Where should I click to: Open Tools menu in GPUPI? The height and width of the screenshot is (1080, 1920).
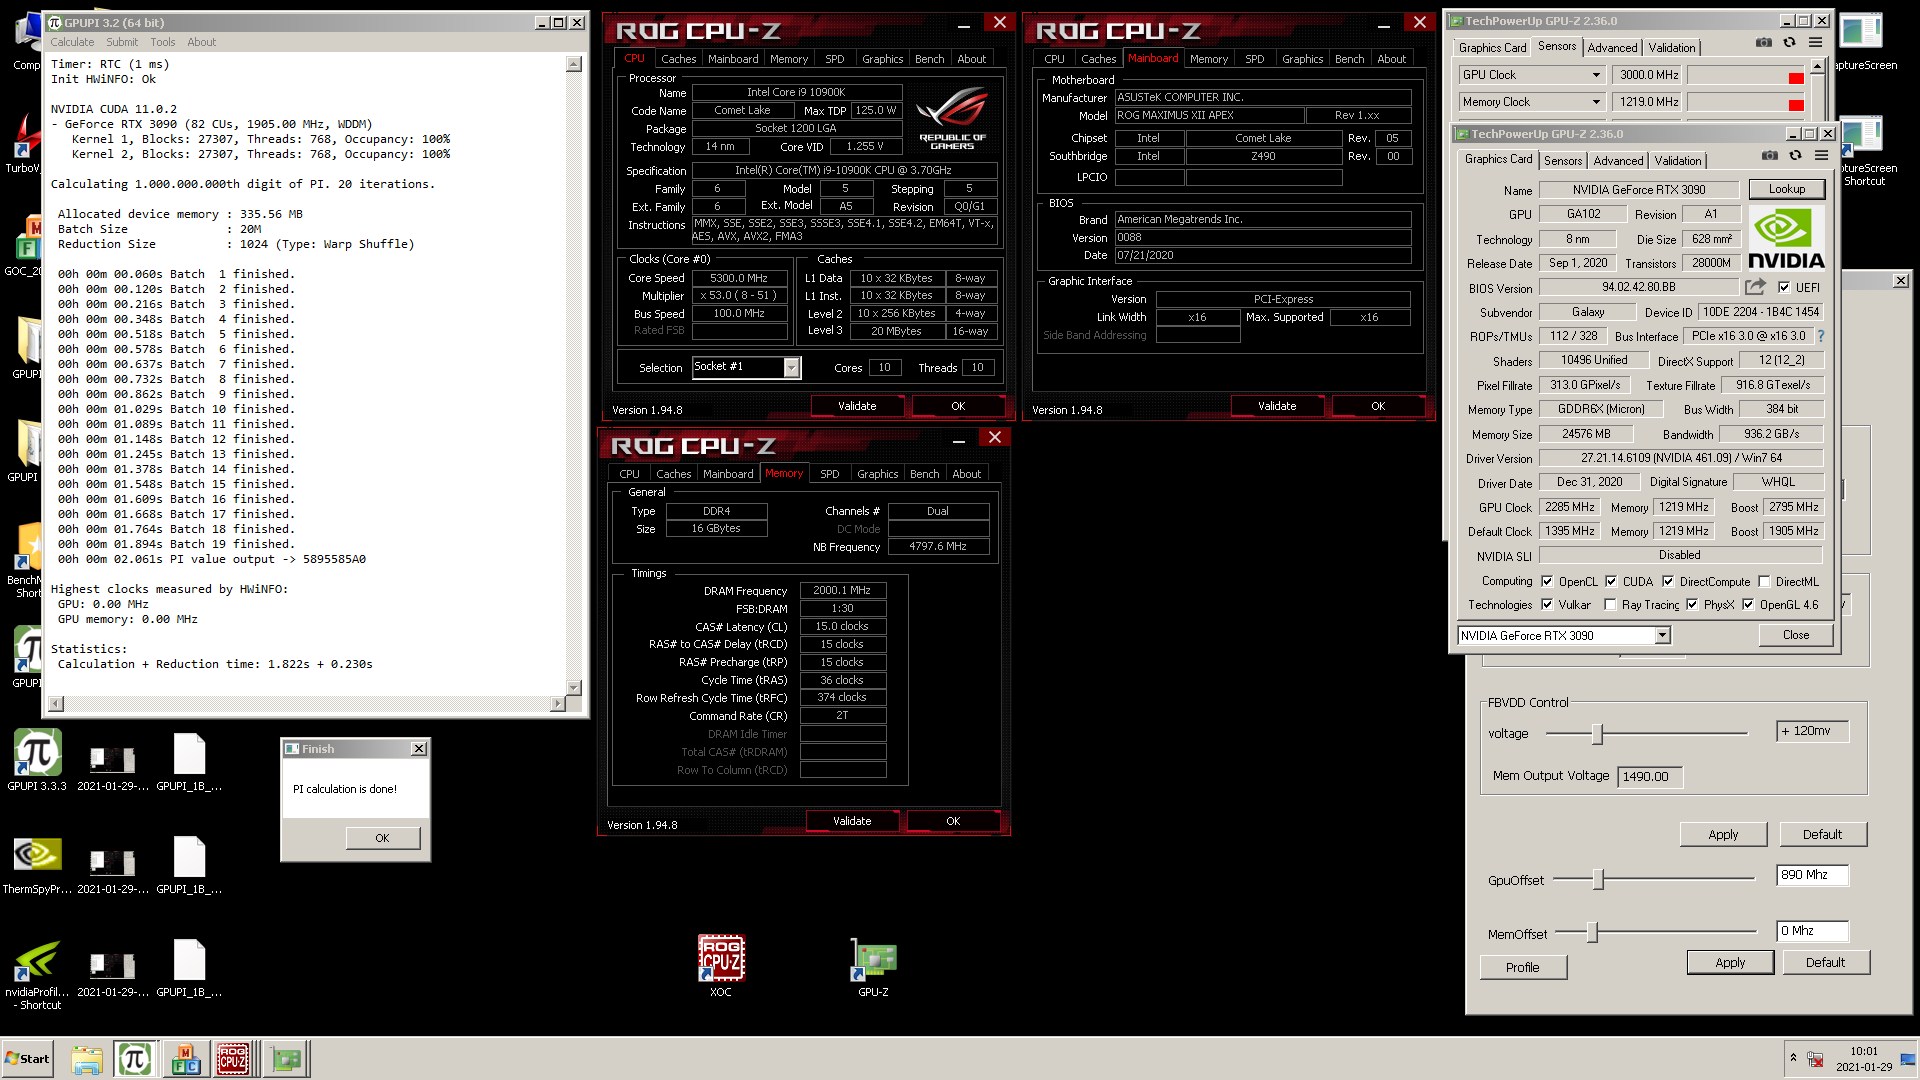click(163, 42)
